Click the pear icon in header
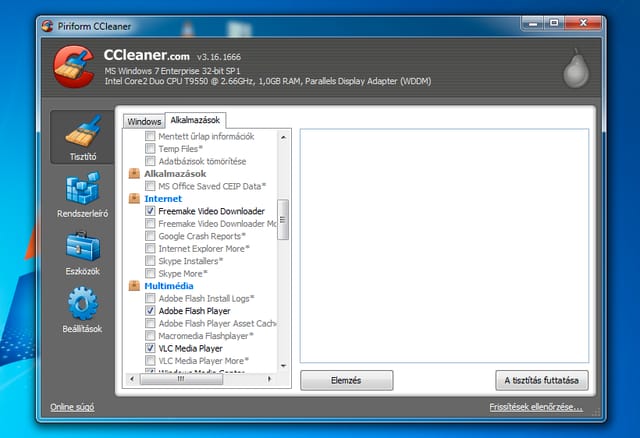Viewport: 640px width, 438px height. pos(576,68)
